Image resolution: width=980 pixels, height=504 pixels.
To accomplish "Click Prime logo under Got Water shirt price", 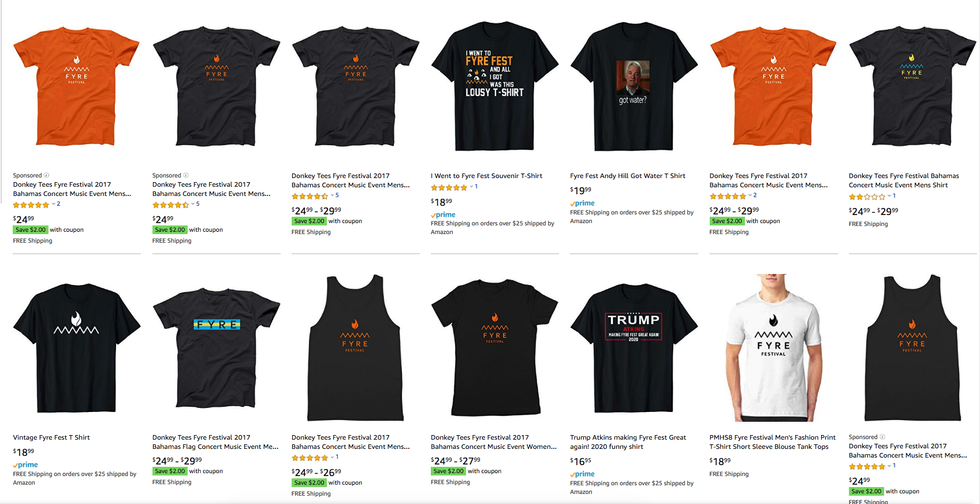I will (x=582, y=203).
